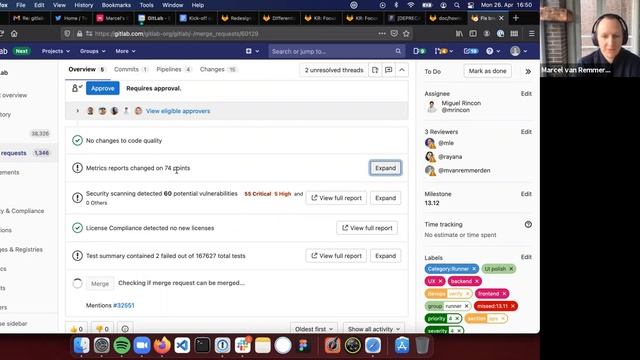Open More dropdown in navbar
This screenshot has width=640, height=360.
pos(125,51)
